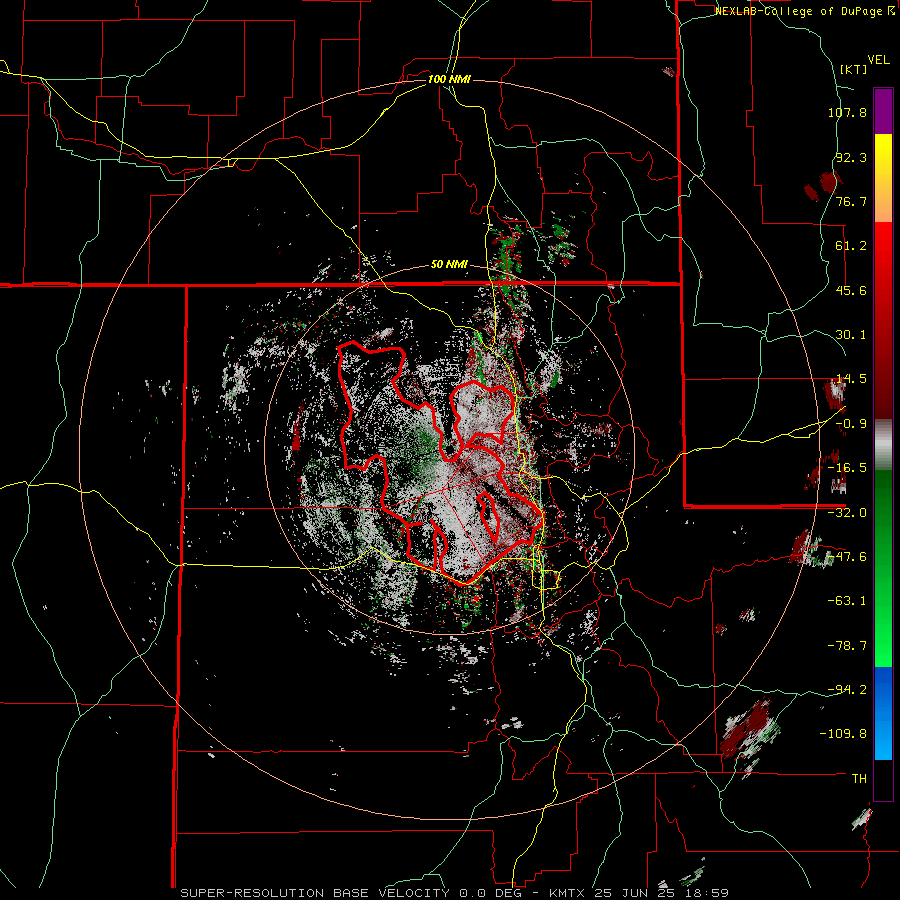Click the 92.3 value on velocity scale
Screen dimensions: 900x900
pyautogui.click(x=851, y=157)
